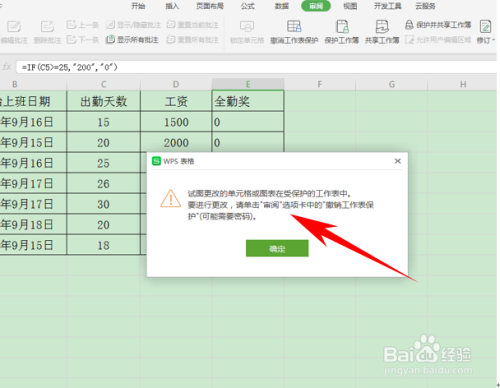
Task: Click the 删除批注 icon
Action: pos(47,27)
